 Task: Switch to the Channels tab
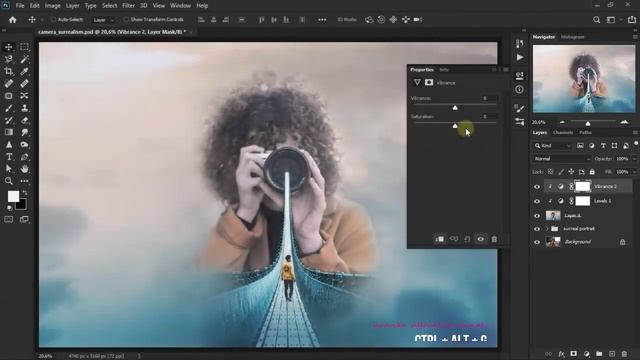pos(562,132)
